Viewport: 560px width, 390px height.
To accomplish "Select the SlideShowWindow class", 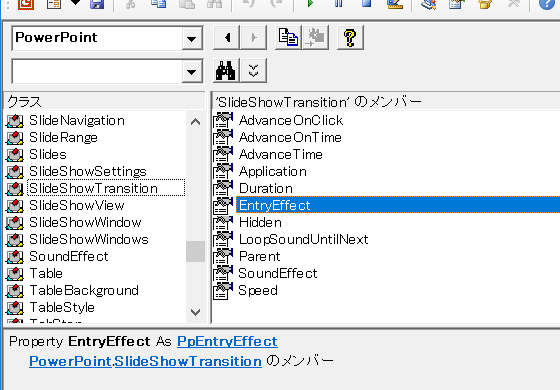I will (x=85, y=222).
